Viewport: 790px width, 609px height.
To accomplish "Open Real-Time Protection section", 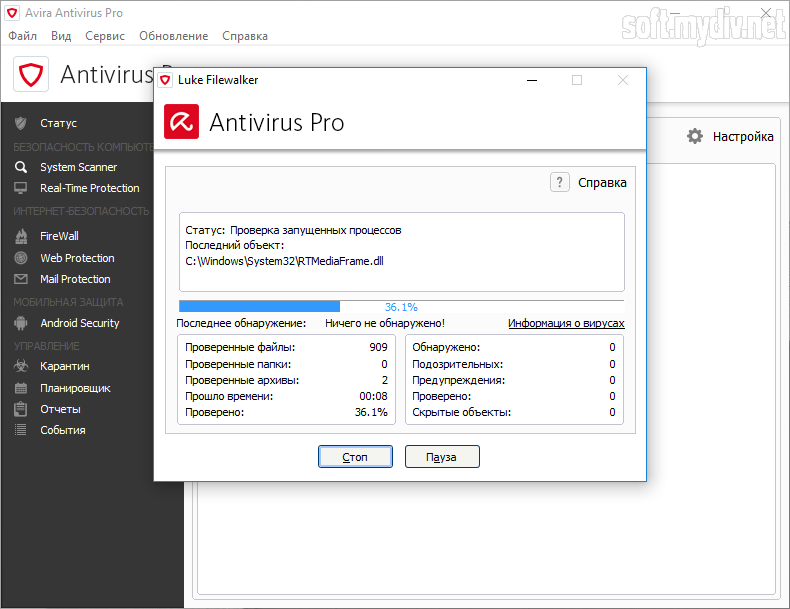I will [x=90, y=188].
